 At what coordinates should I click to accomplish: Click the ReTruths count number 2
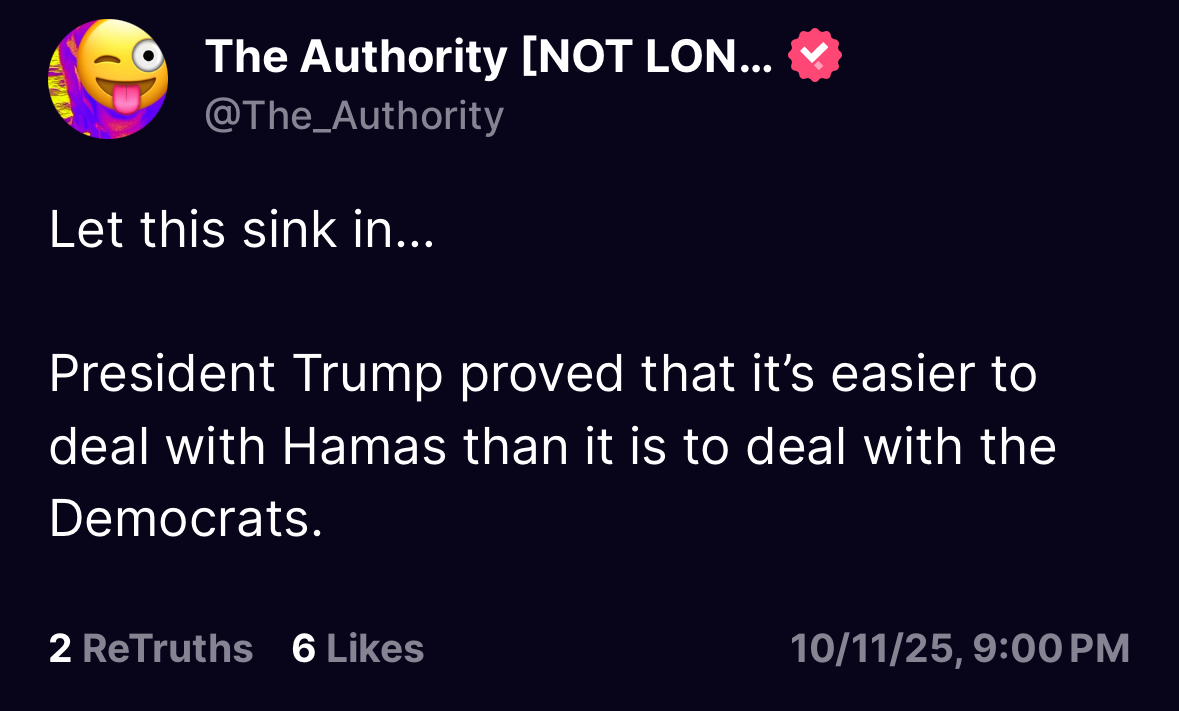pyautogui.click(x=60, y=648)
